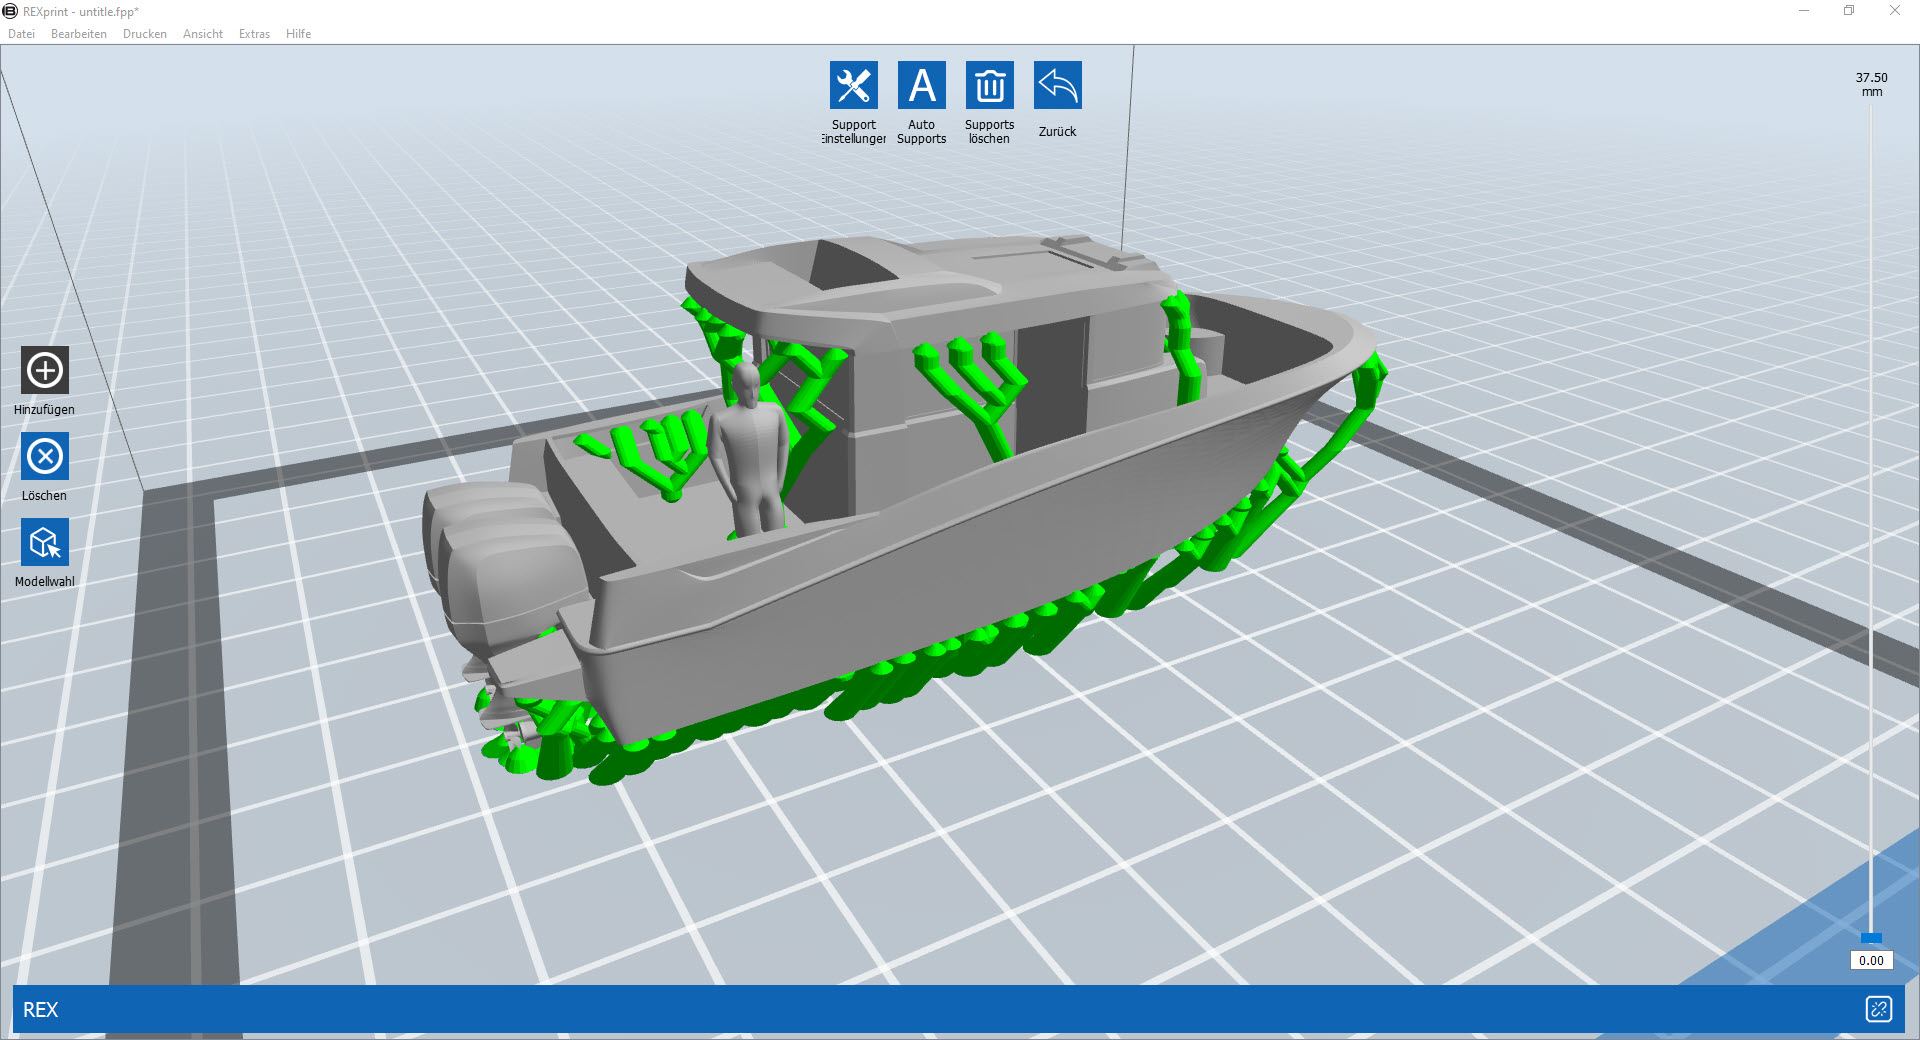Click the 37.50 mm maximum height label
Screen dimensions: 1920x1040
coord(1871,84)
